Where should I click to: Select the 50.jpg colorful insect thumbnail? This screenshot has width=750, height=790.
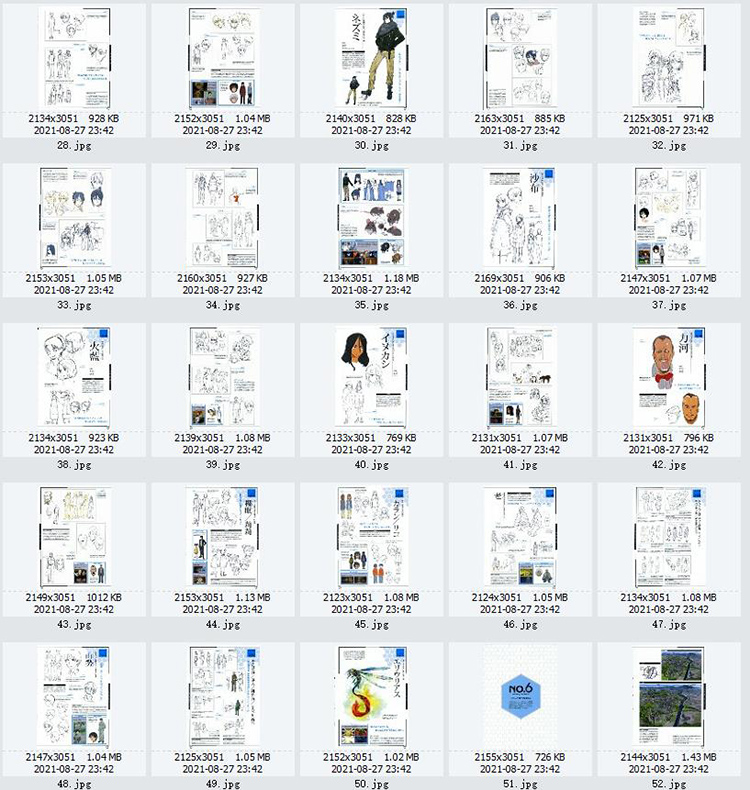point(371,696)
